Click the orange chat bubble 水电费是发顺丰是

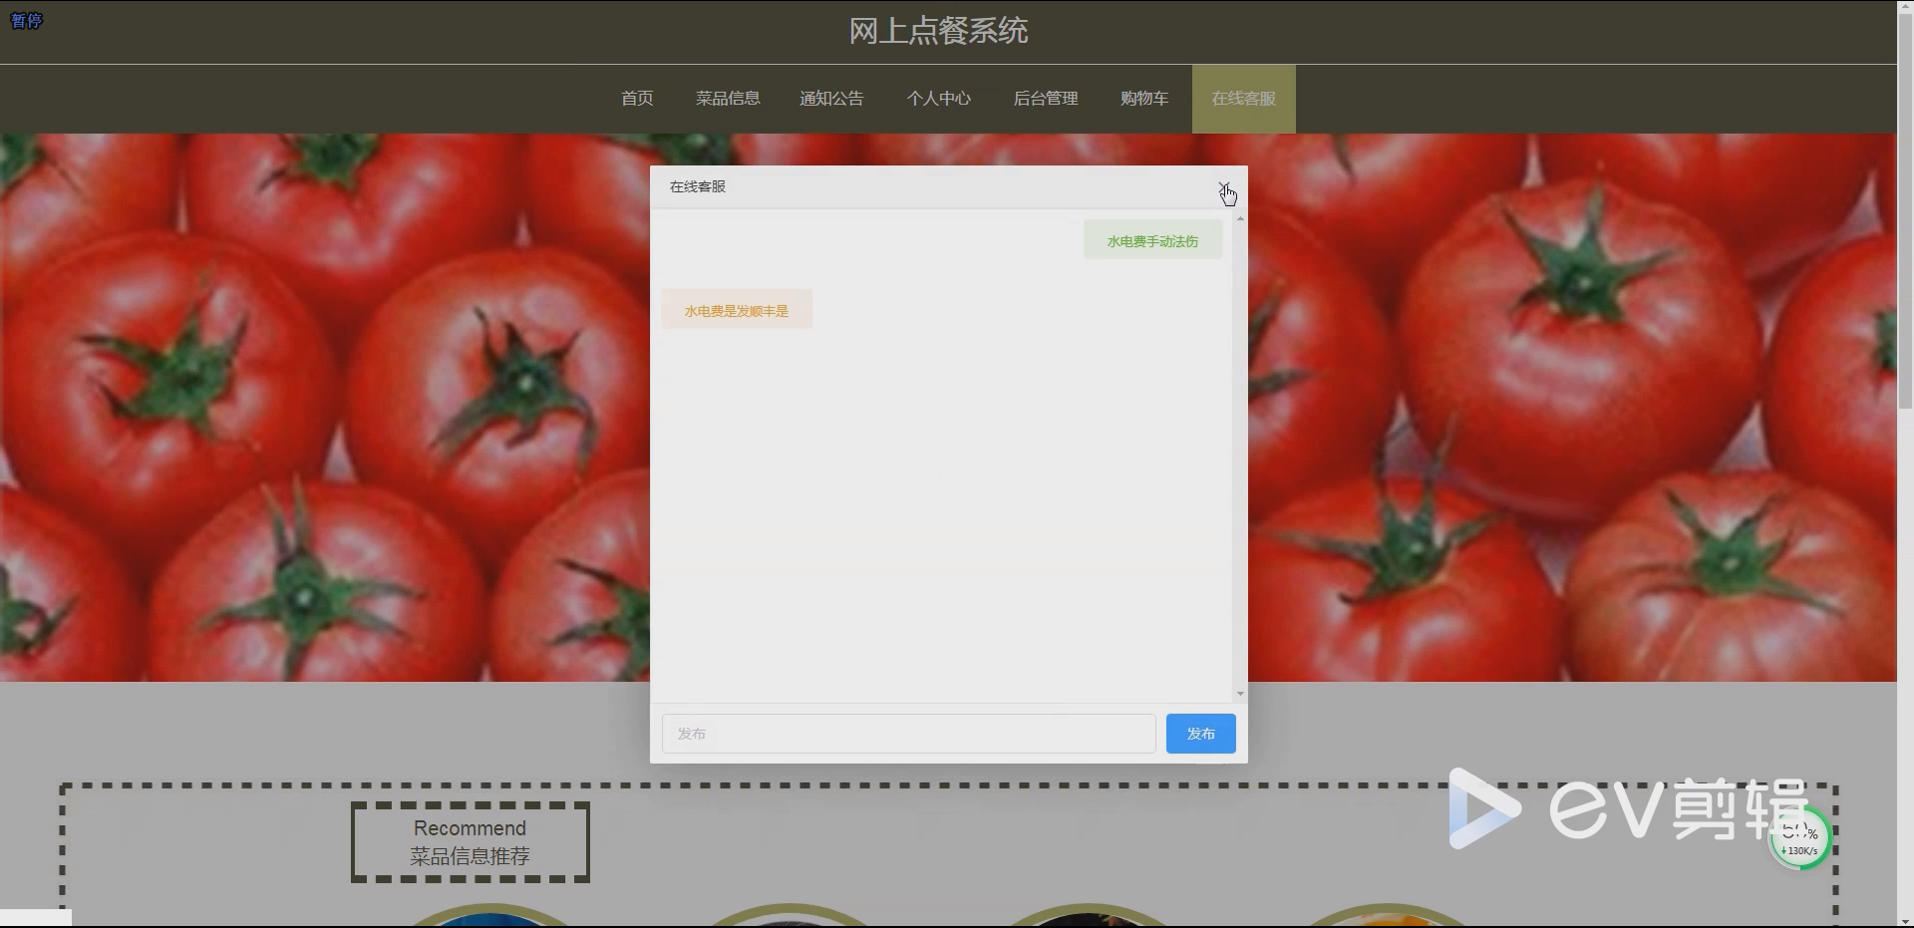pos(736,310)
